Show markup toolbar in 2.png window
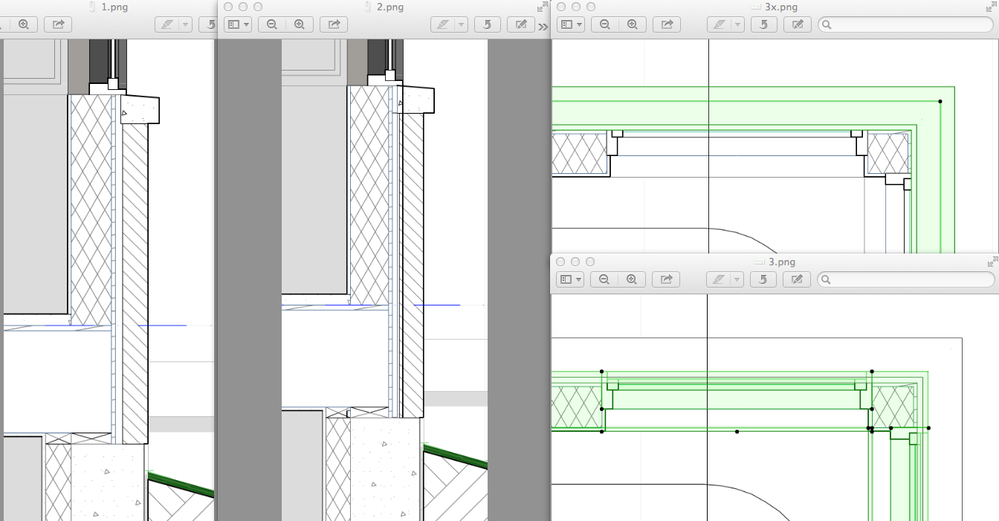This screenshot has height=521, width=999. (520, 24)
